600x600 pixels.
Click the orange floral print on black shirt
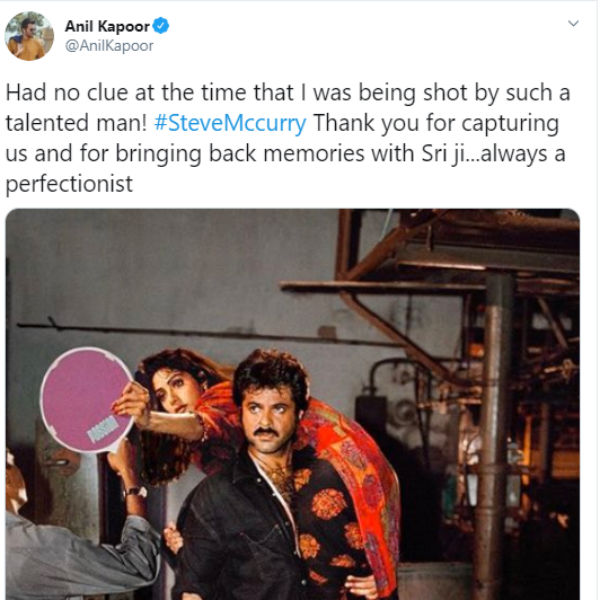coord(328,504)
